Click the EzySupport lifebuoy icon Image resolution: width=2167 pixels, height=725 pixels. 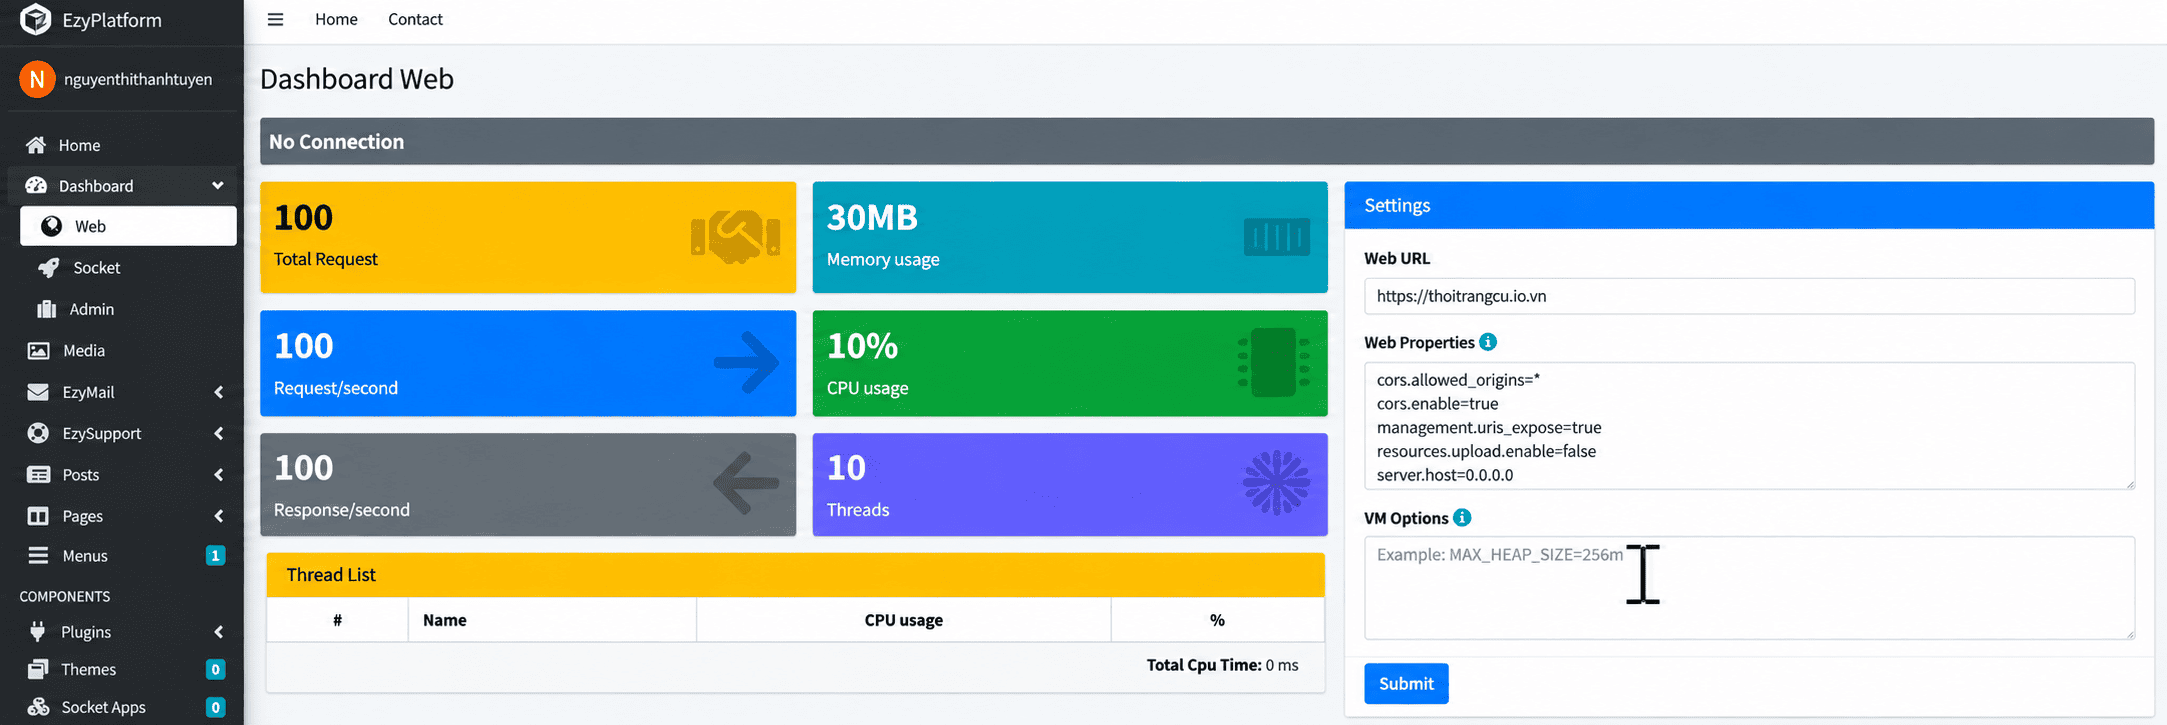[x=38, y=433]
